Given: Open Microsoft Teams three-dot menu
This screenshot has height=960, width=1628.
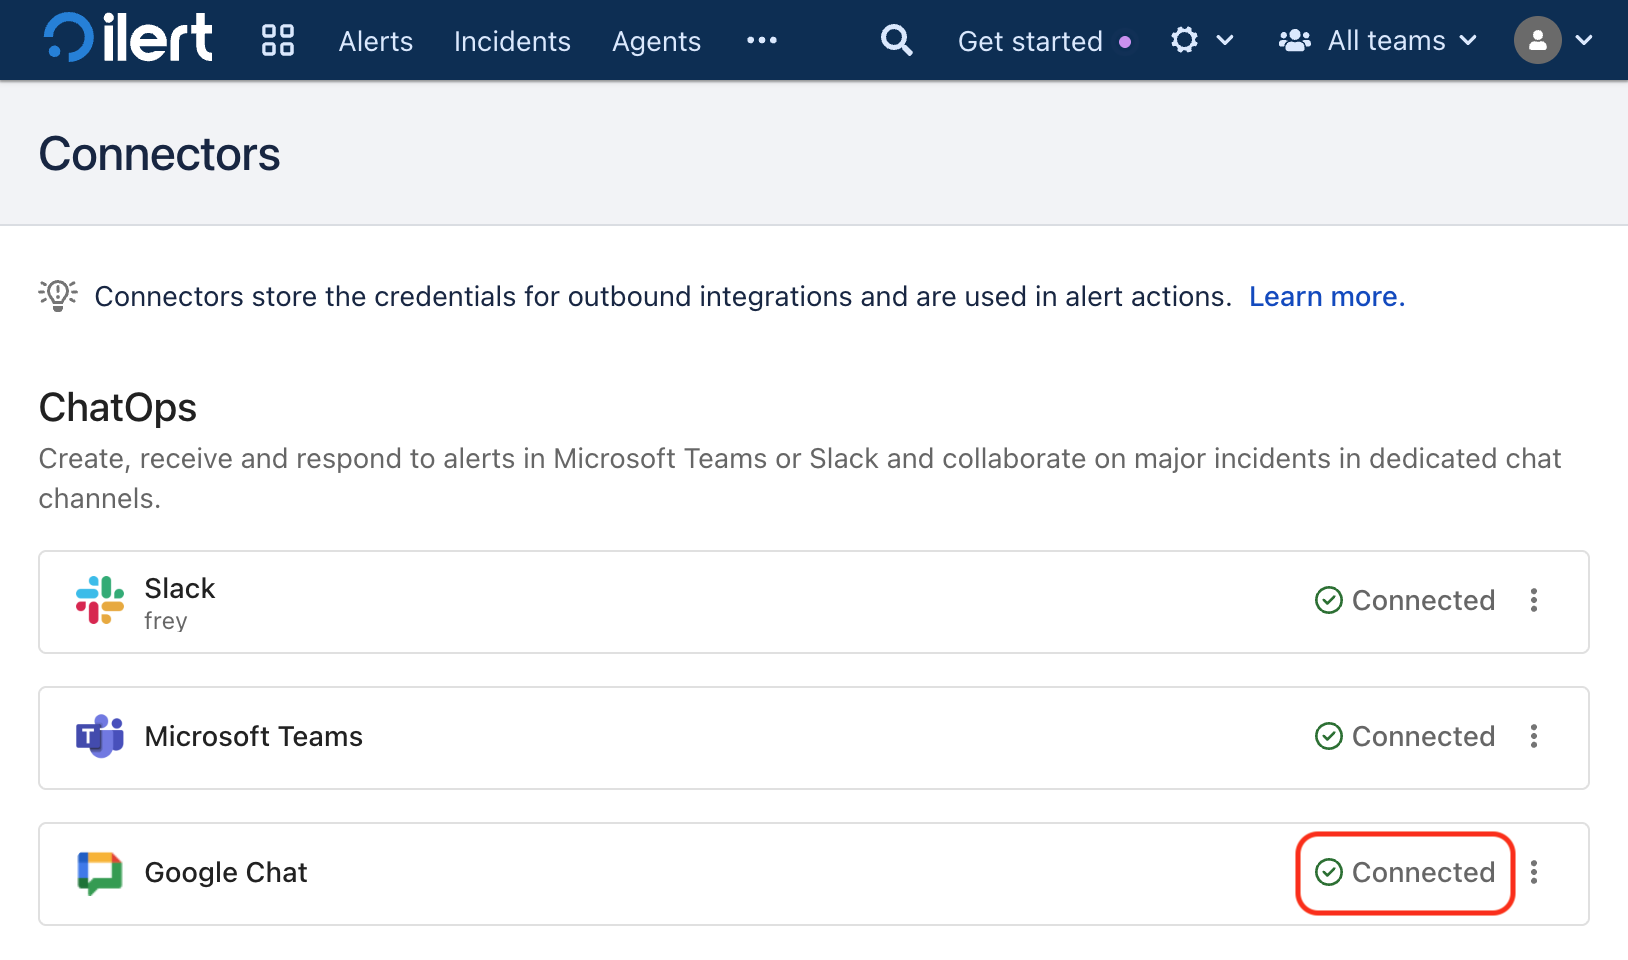Looking at the screenshot, I should click(x=1534, y=737).
